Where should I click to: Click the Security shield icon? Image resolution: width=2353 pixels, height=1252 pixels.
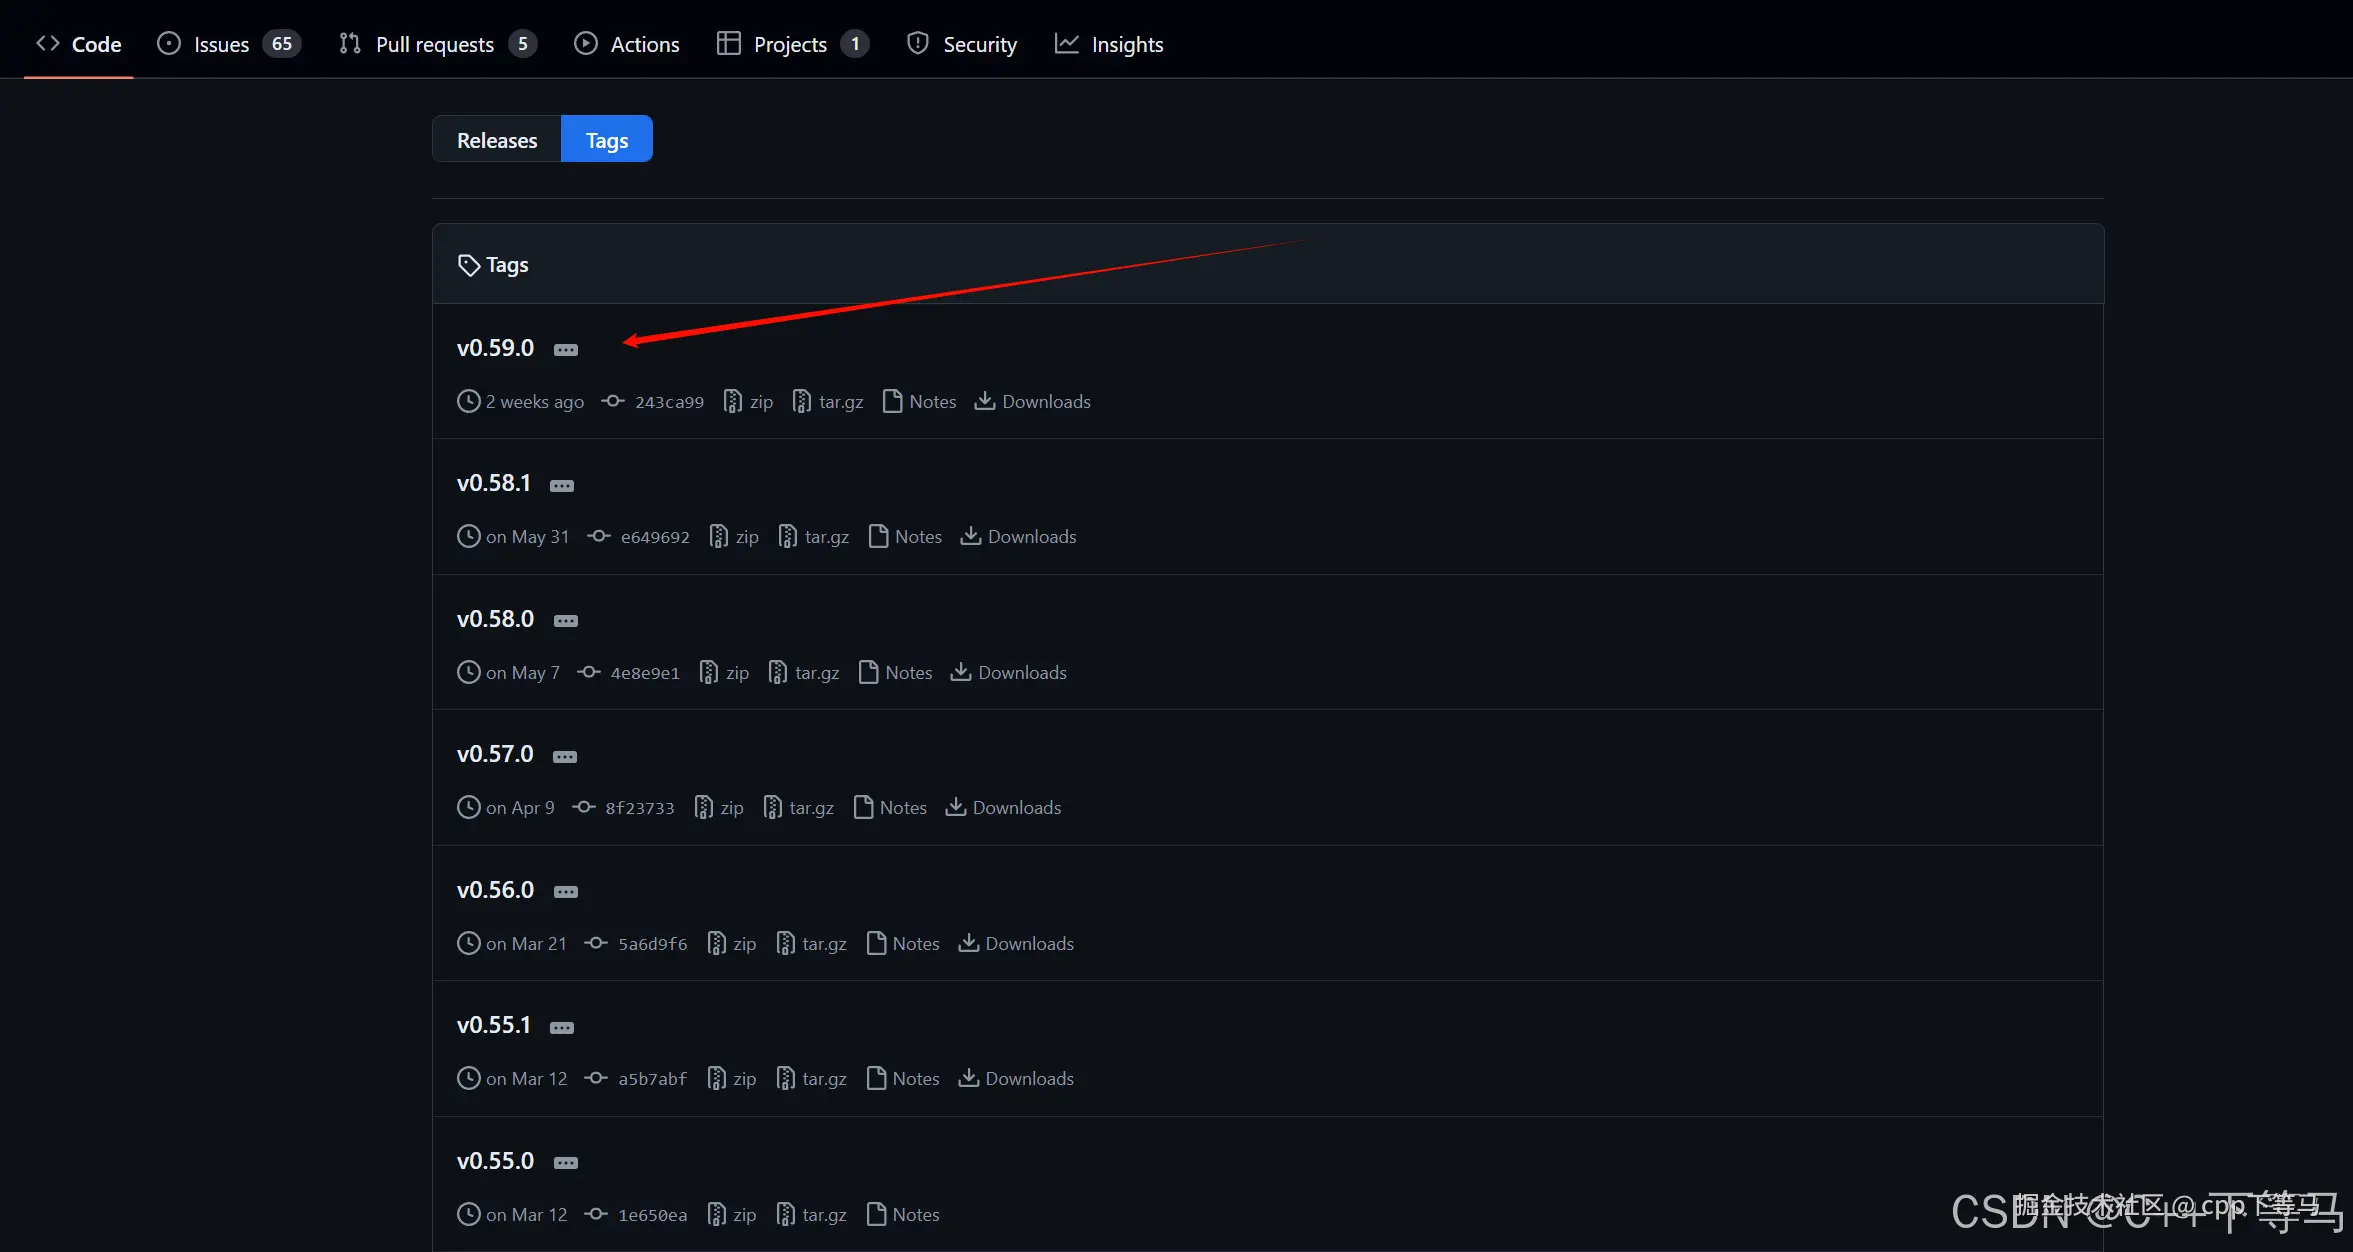point(917,44)
